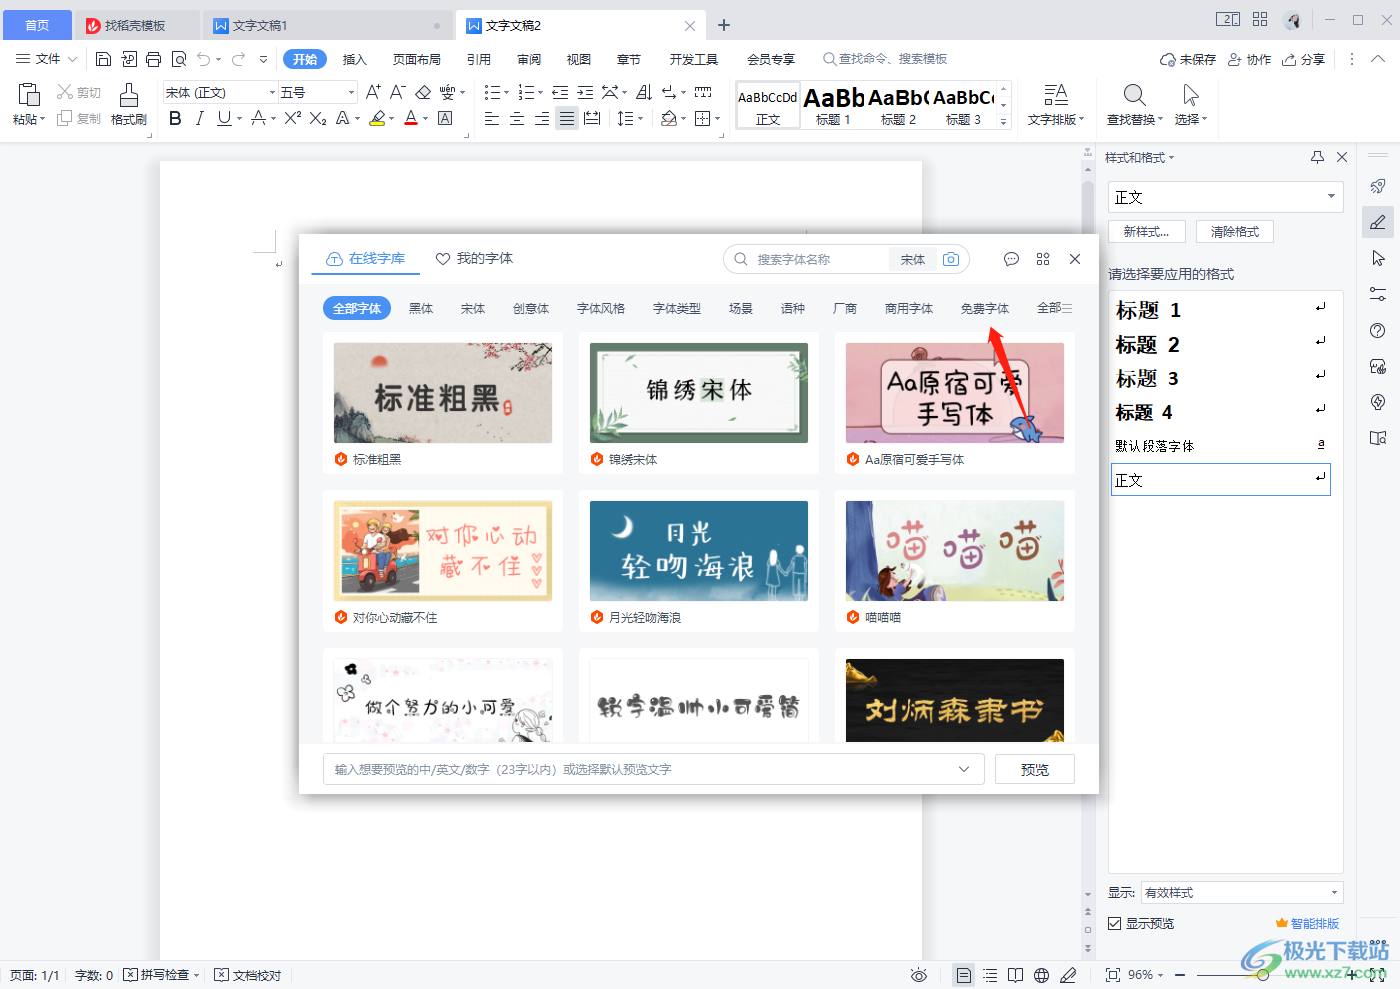The height and width of the screenshot is (989, 1400).
Task: Open the Show valid styles dropdown
Action: tap(1334, 893)
